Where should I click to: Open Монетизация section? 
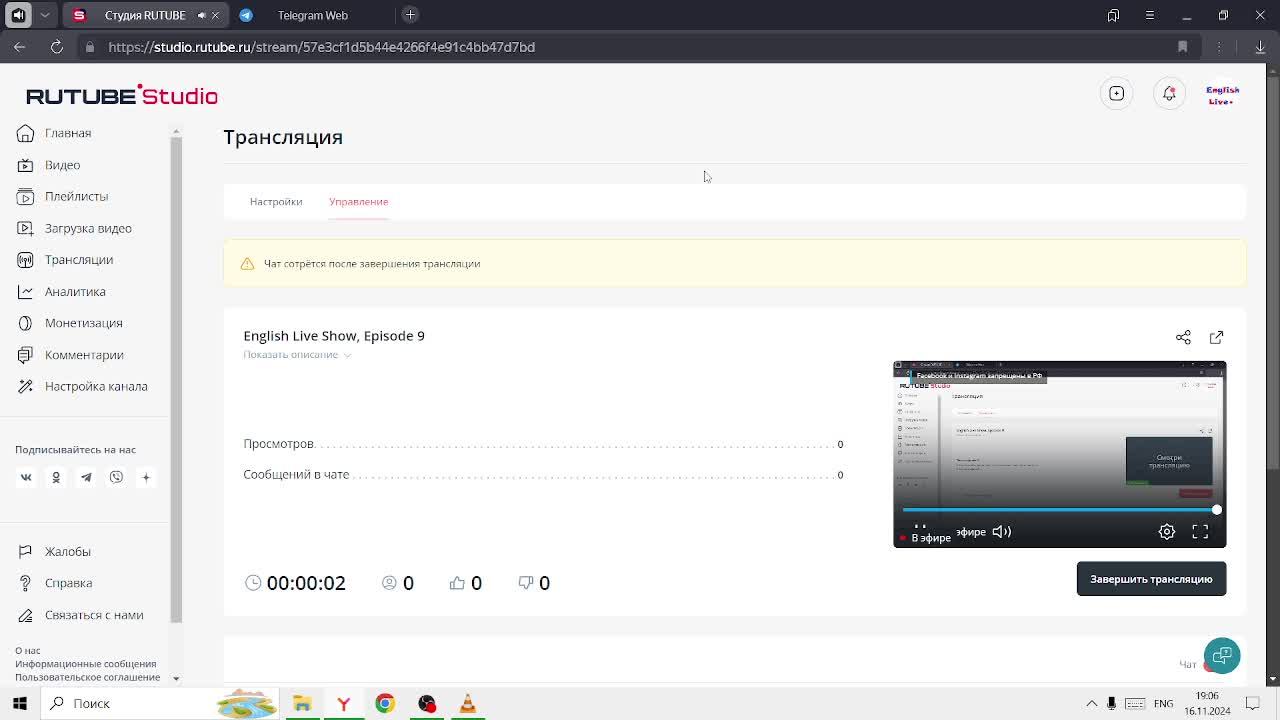point(84,323)
